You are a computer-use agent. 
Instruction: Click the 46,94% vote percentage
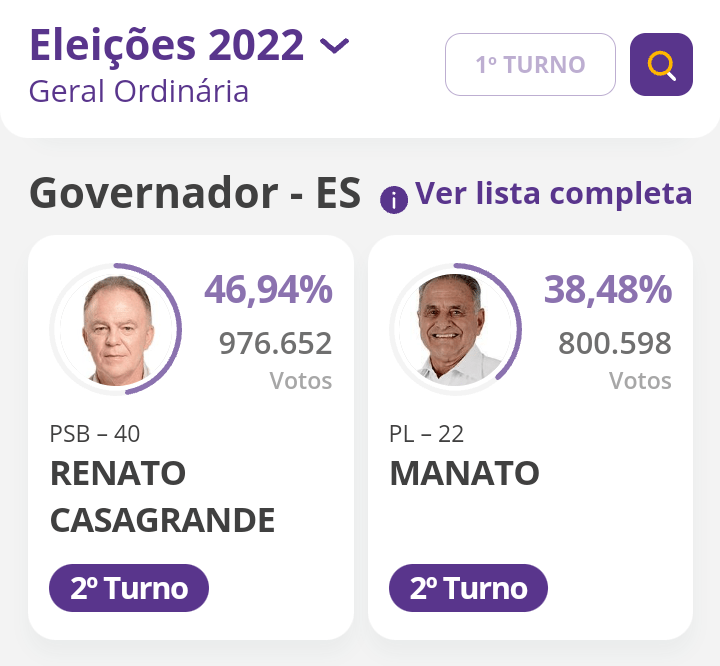click(268, 290)
